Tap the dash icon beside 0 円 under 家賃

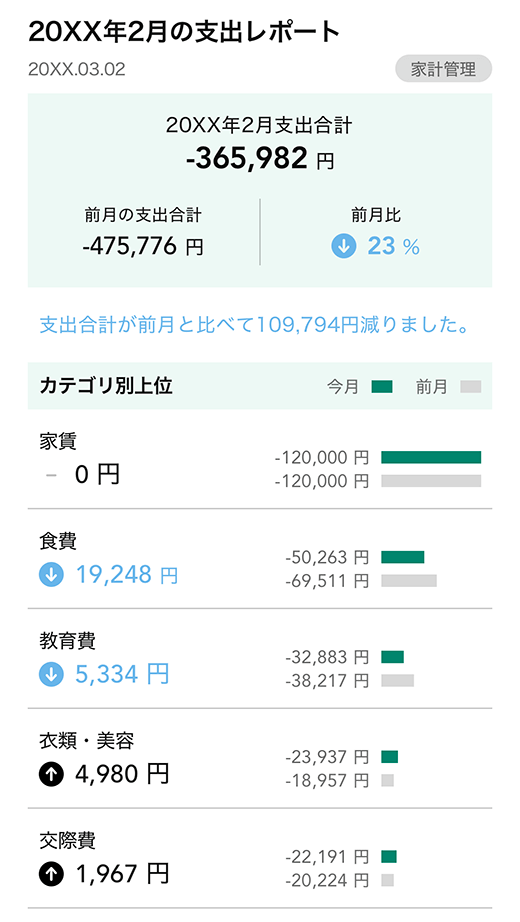(x=51, y=474)
